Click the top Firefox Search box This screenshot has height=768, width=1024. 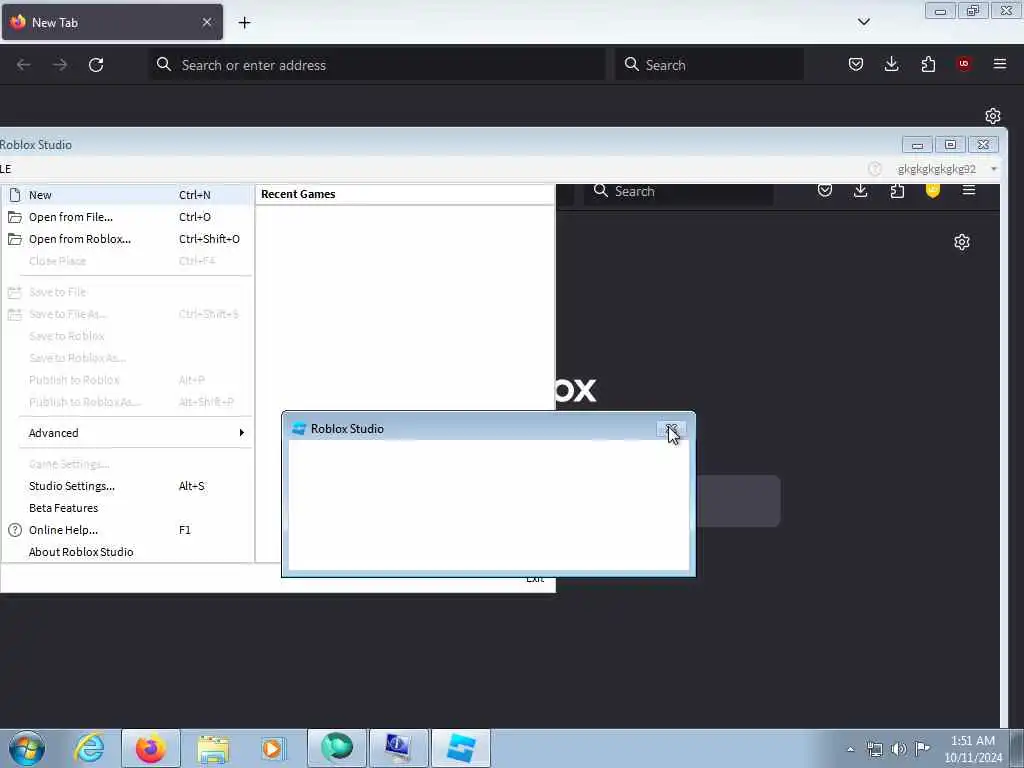pyautogui.click(x=709, y=65)
